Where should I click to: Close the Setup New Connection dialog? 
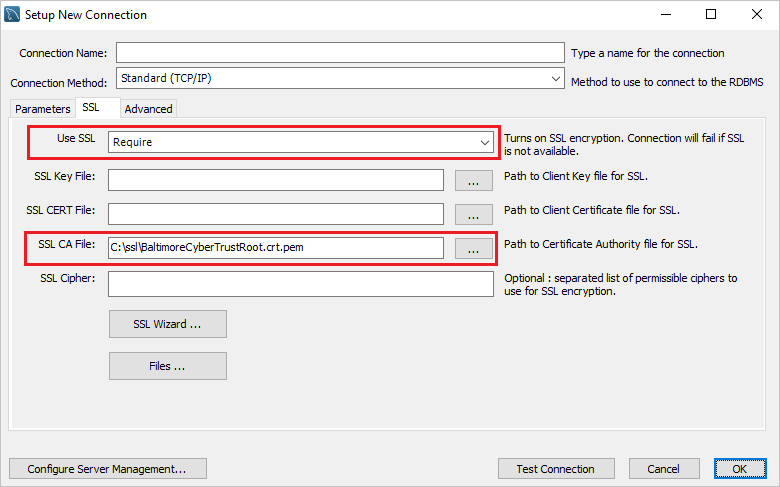pyautogui.click(x=757, y=14)
